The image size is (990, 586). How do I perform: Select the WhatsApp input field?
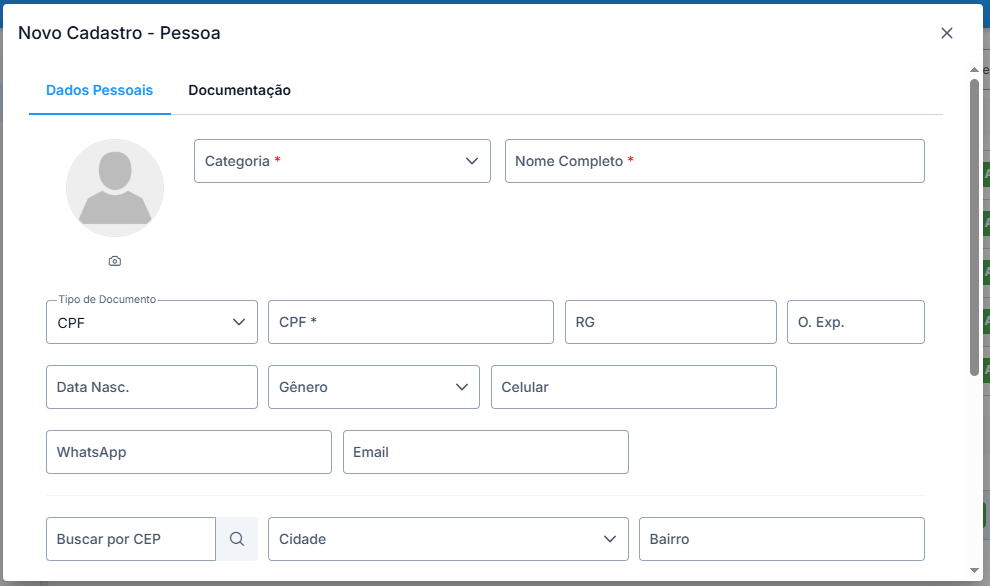[188, 452]
